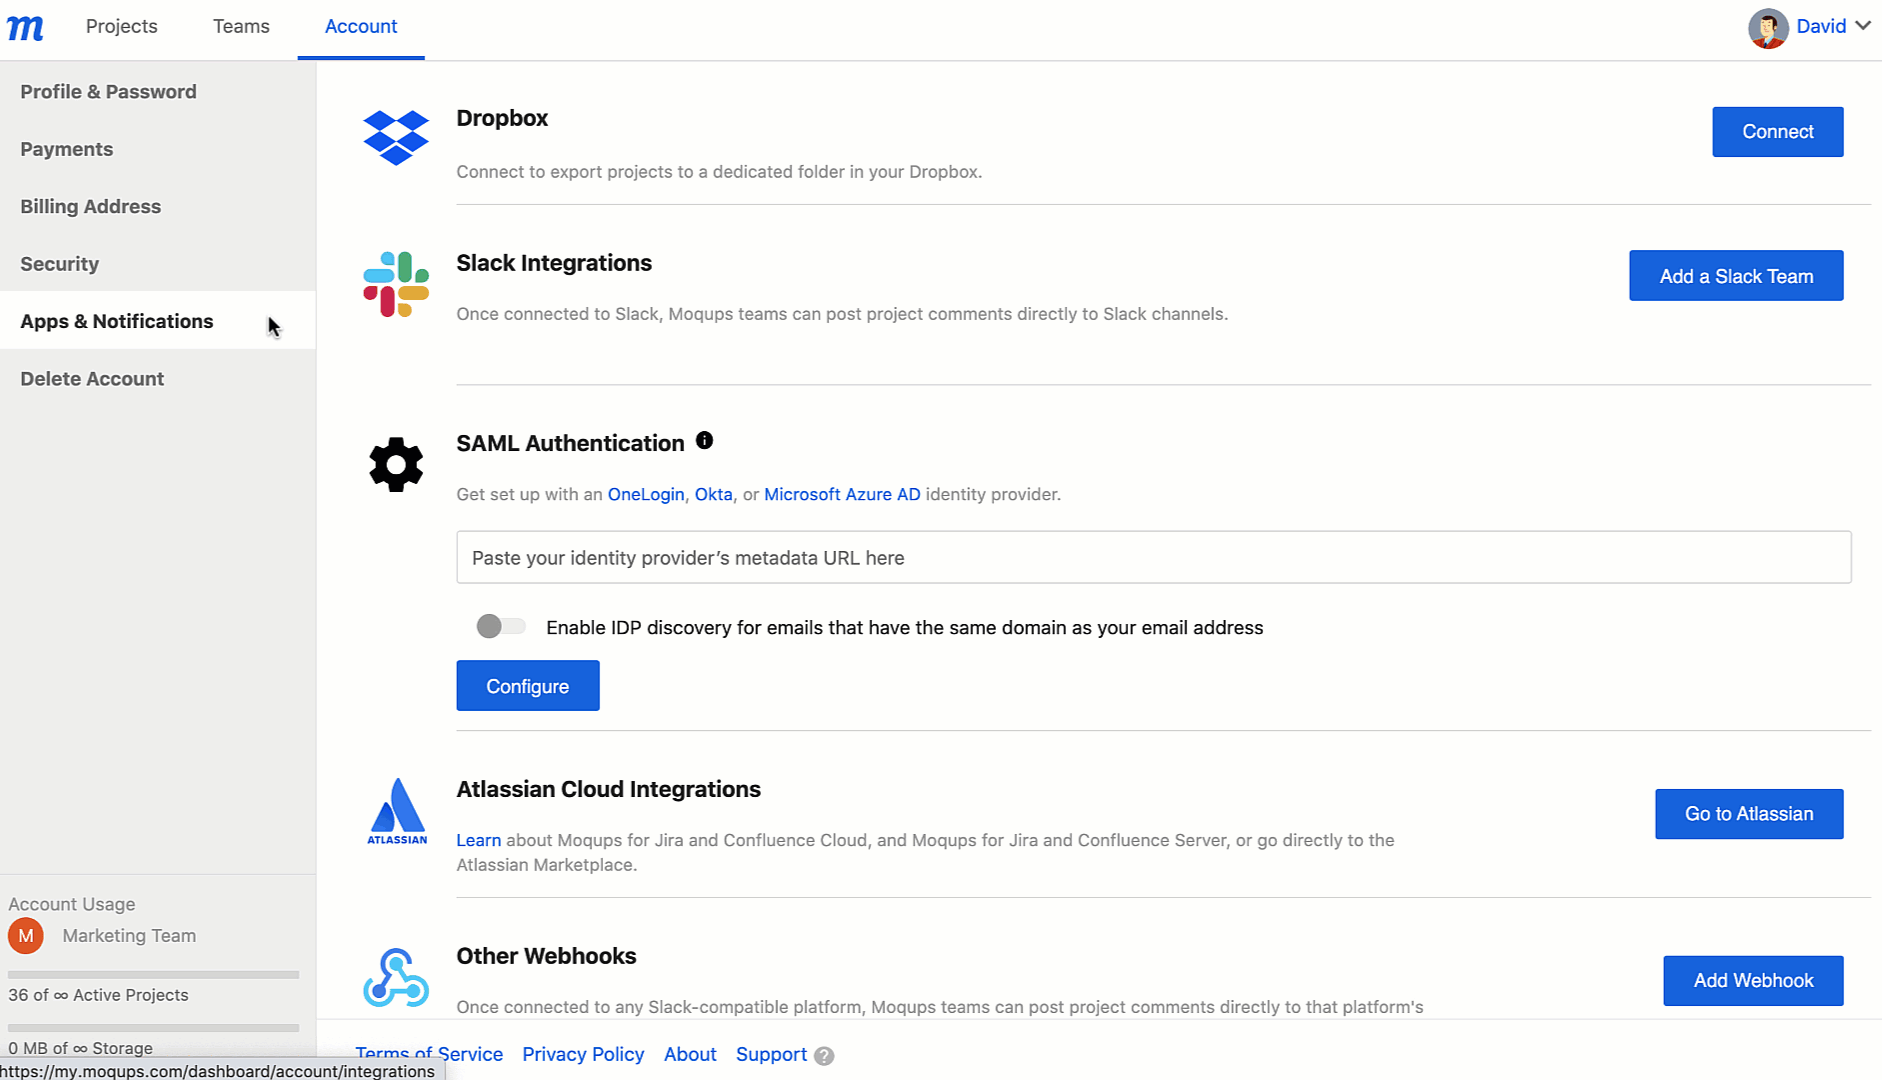
Task: Click the Active Projects usage bar
Action: 152,974
